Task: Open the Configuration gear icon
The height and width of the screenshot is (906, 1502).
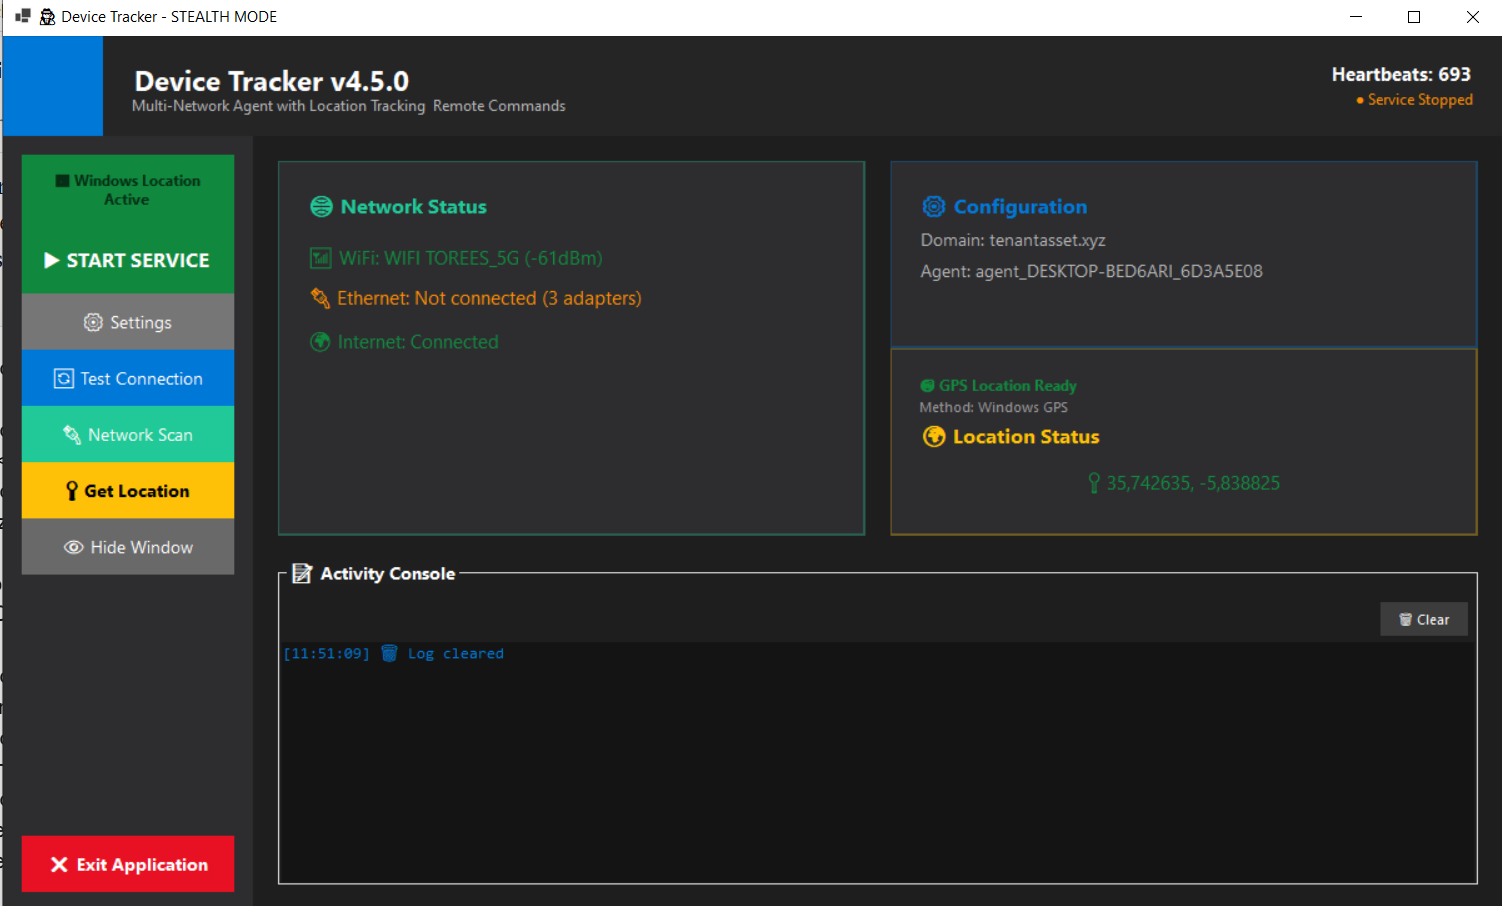Action: [933, 206]
